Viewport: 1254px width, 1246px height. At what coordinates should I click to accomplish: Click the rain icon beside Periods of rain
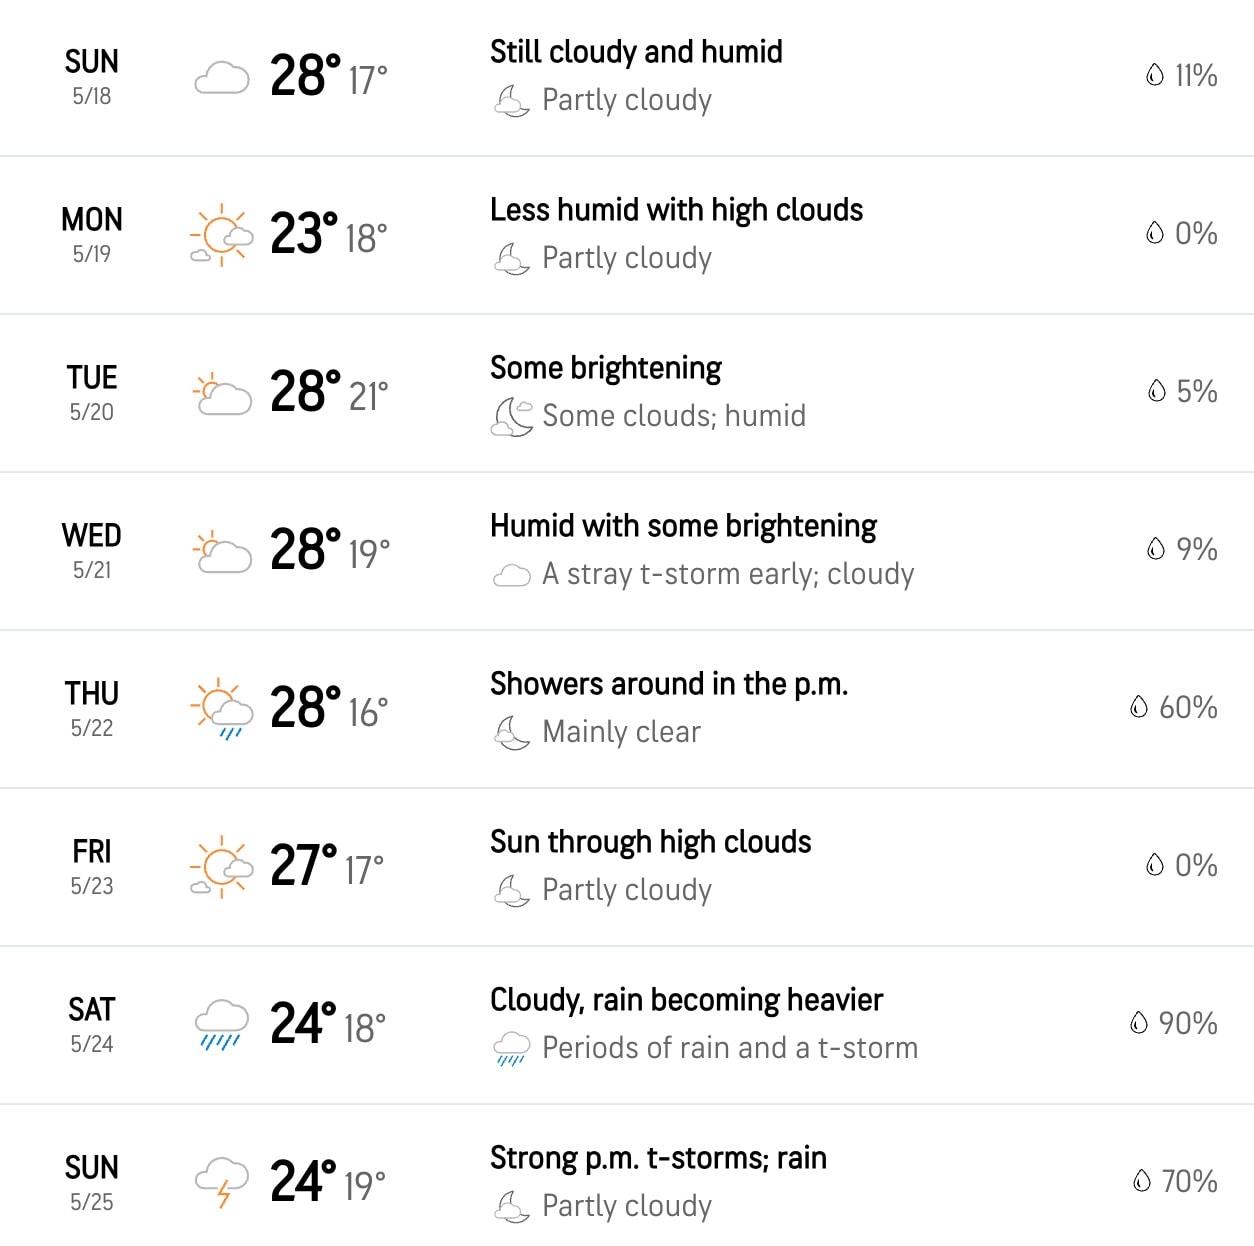pos(512,1047)
